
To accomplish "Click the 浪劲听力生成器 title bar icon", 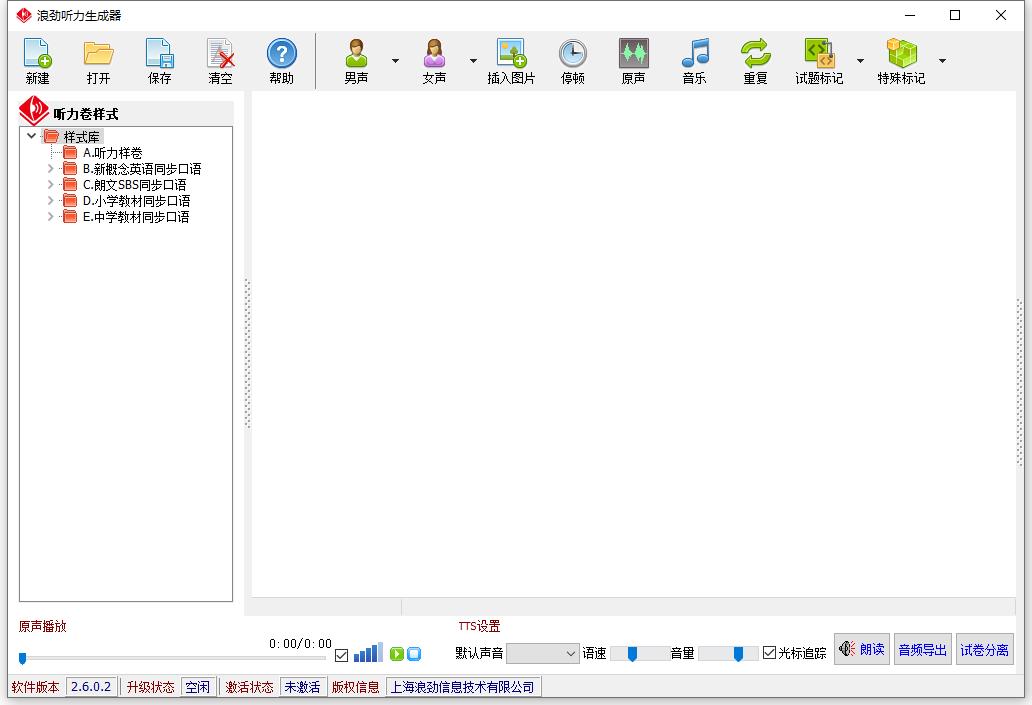I will [24, 15].
